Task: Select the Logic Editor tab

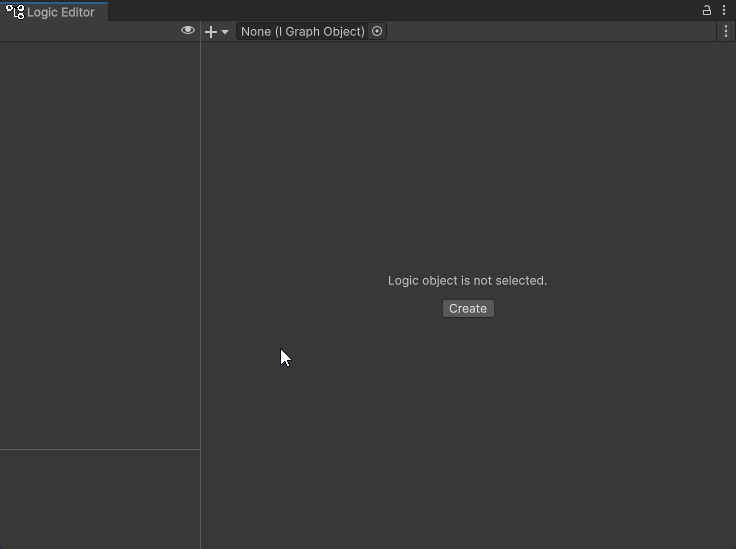Action: click(54, 12)
